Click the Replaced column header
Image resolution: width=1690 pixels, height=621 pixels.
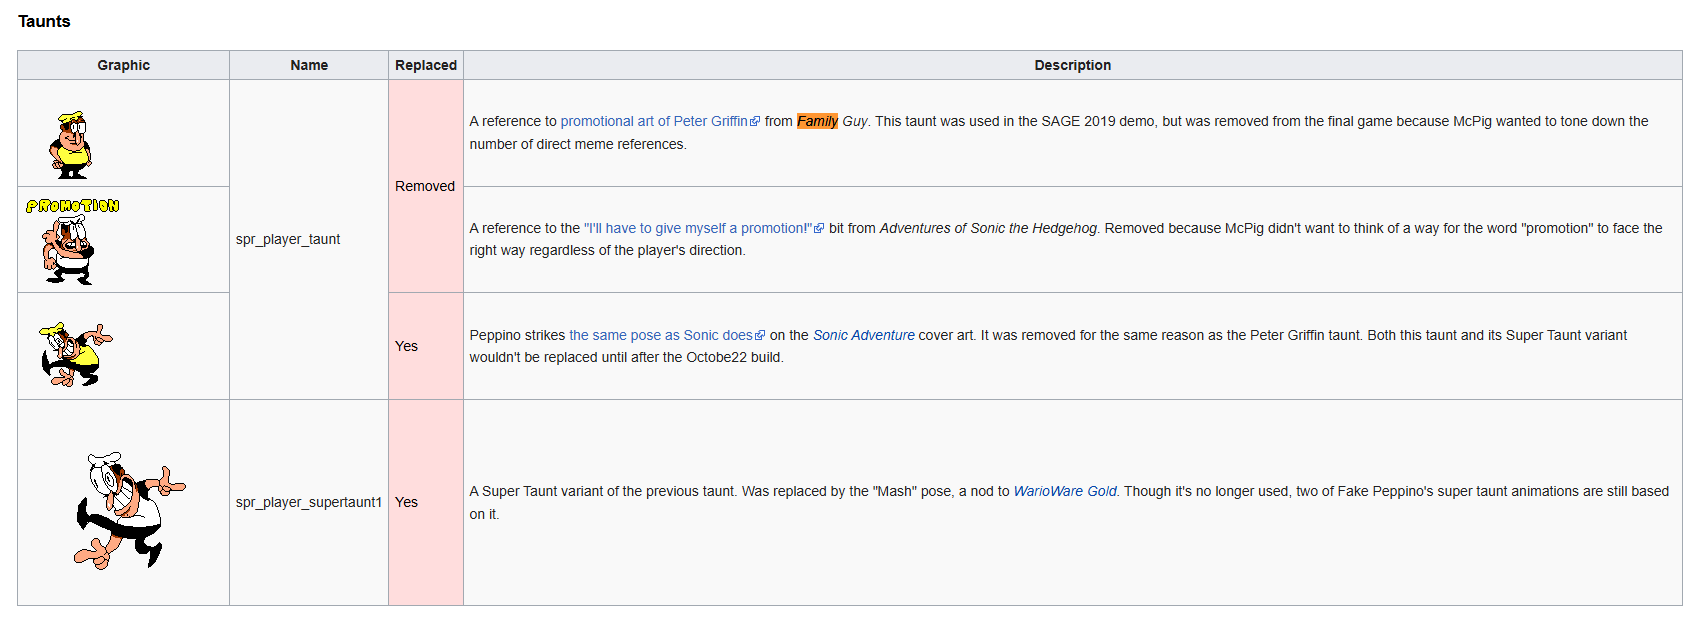pos(426,65)
